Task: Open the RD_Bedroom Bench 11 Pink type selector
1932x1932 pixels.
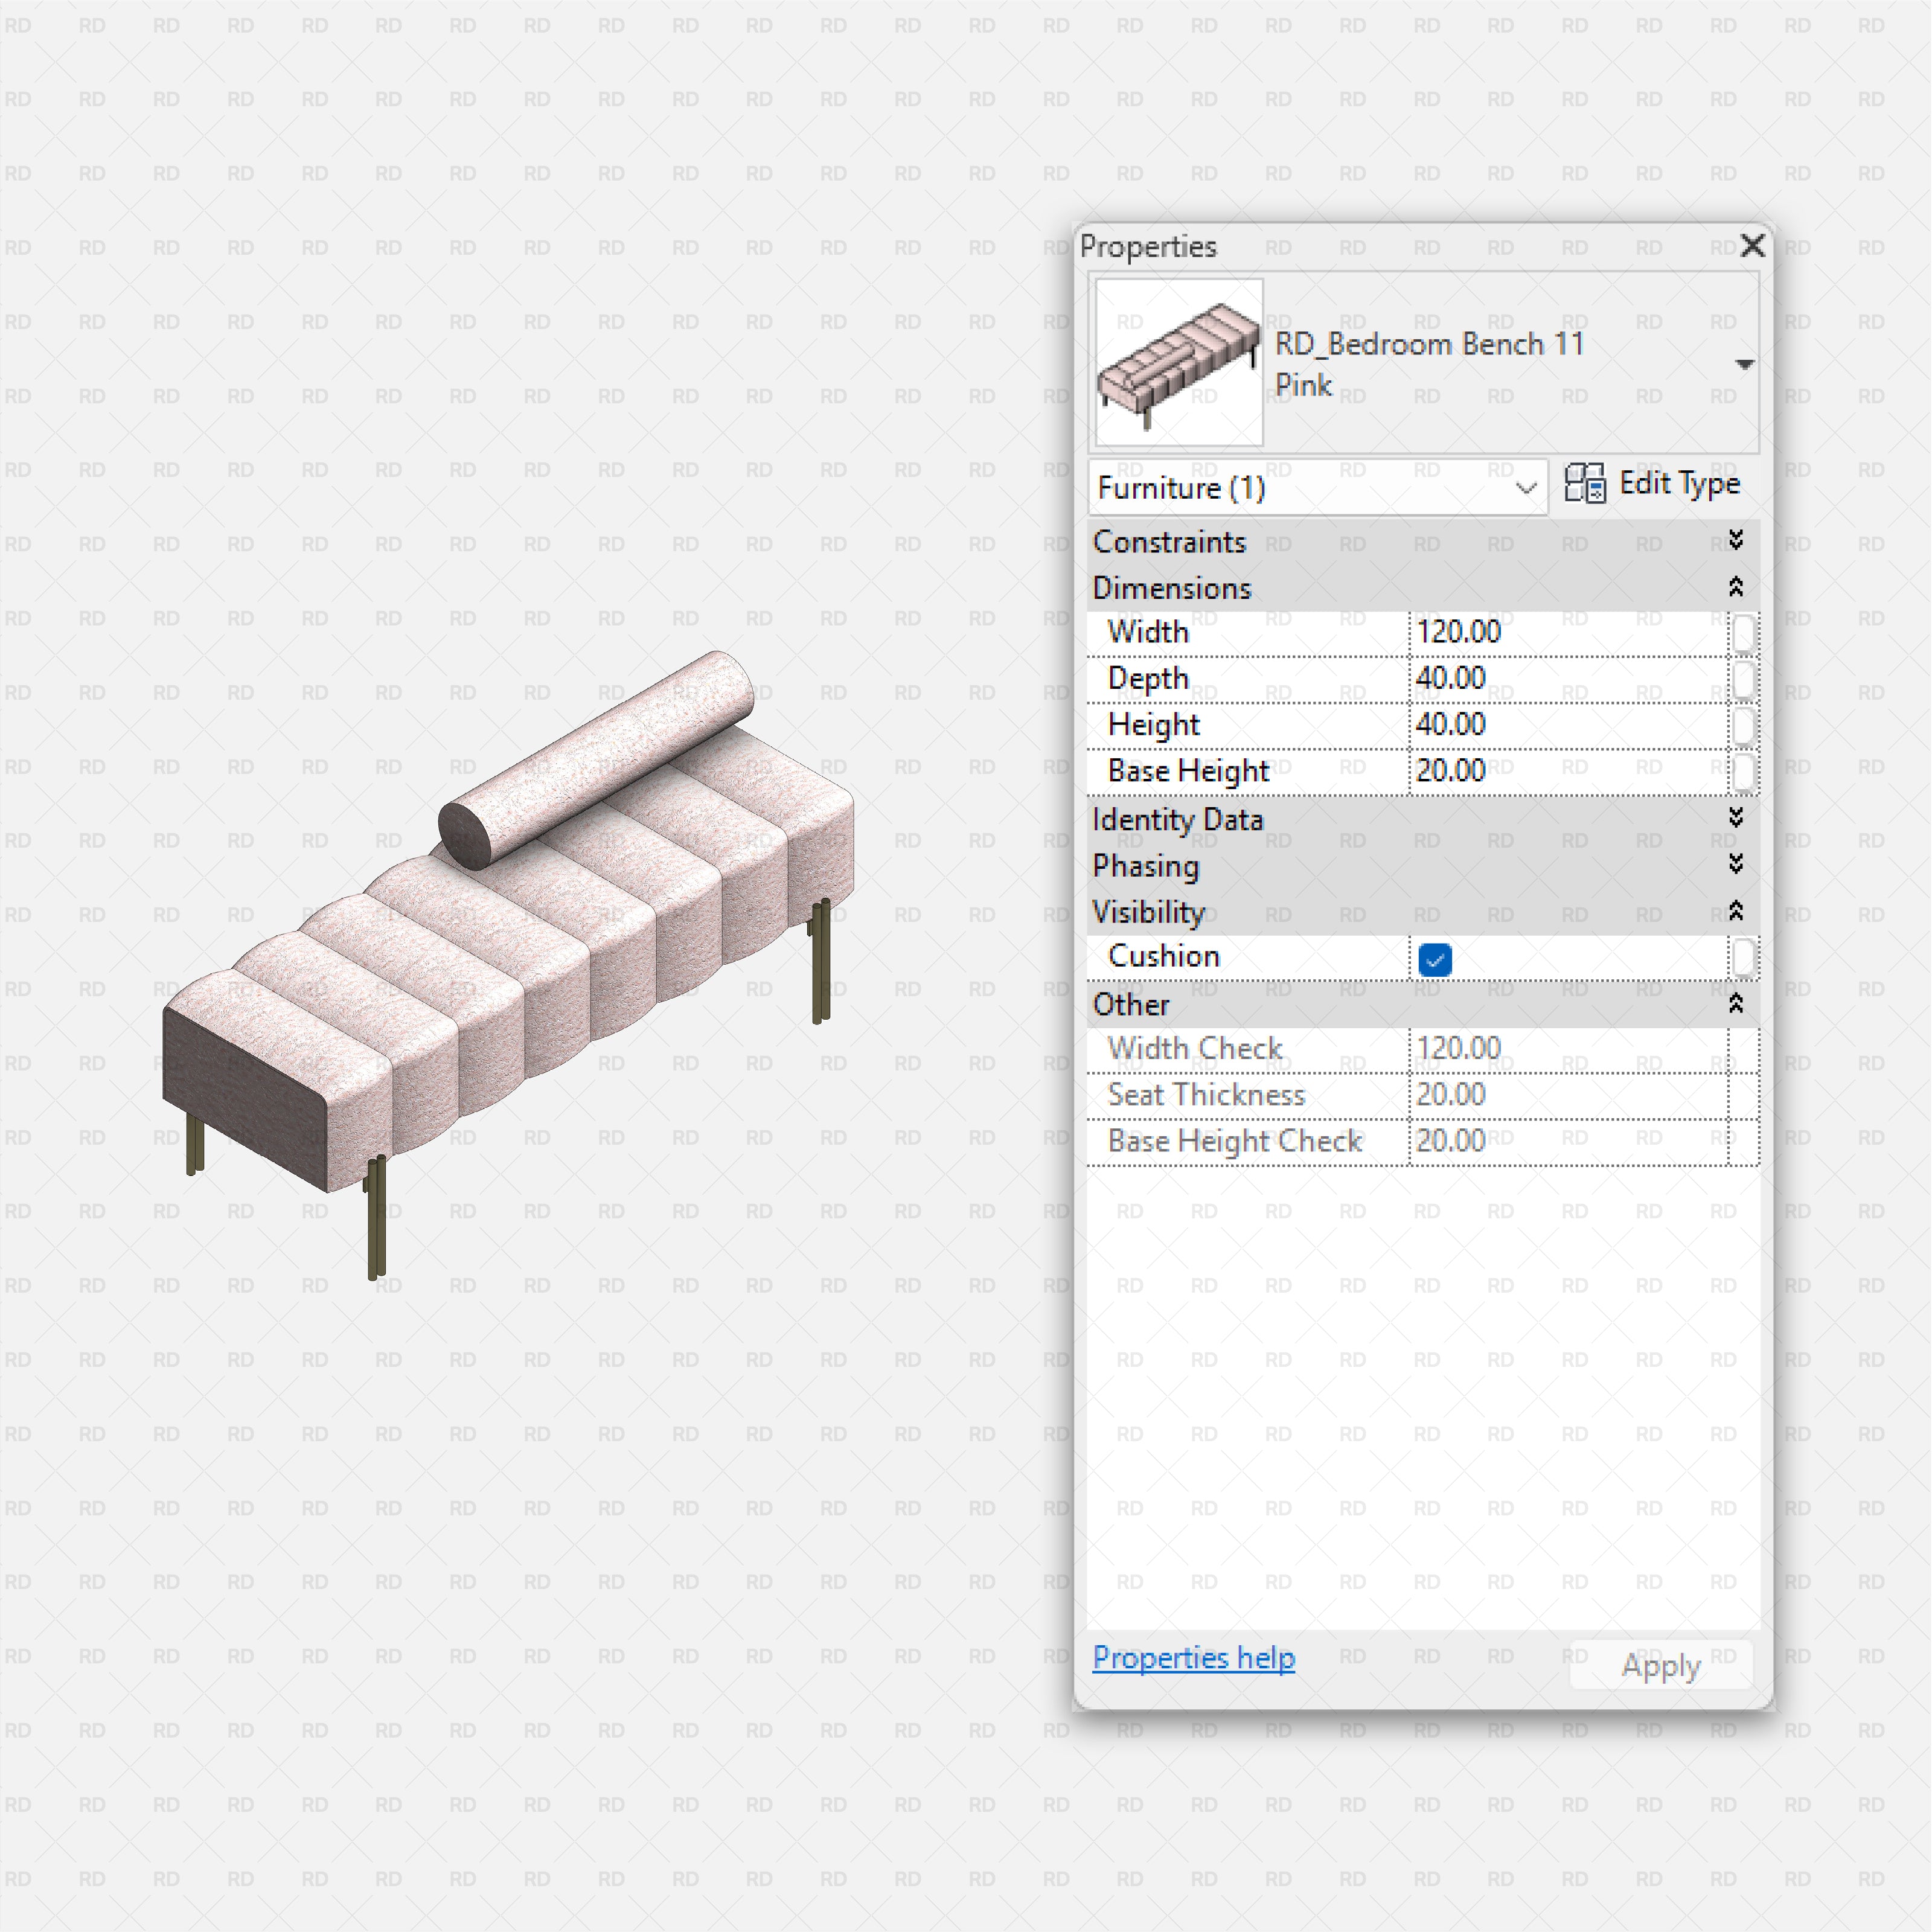Action: [1744, 364]
